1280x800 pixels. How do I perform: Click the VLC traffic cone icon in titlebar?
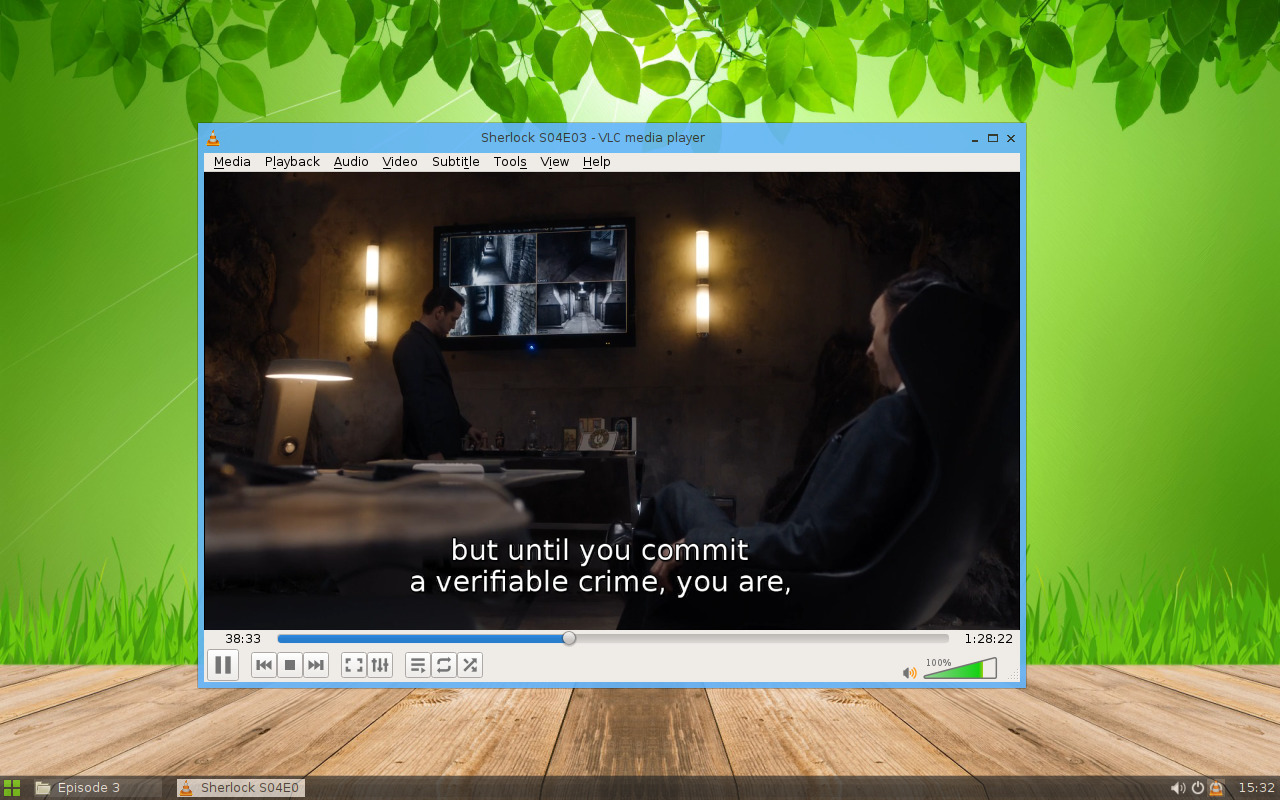(x=214, y=138)
